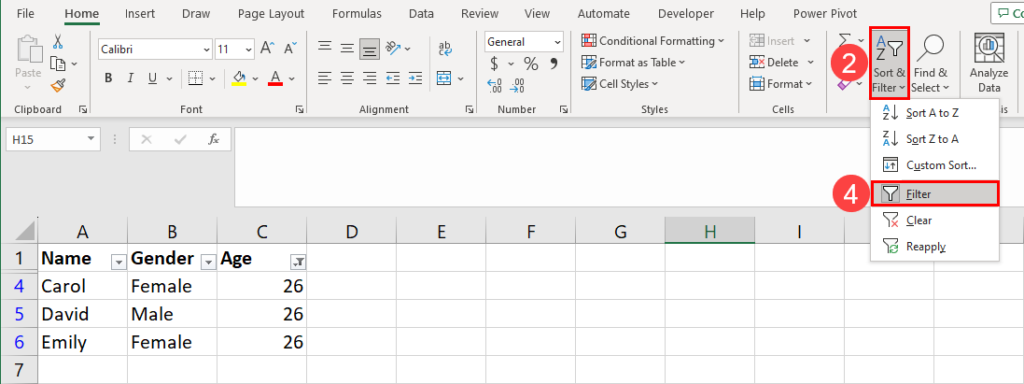
Task: Click the Decrease Font Size icon
Action: click(289, 48)
